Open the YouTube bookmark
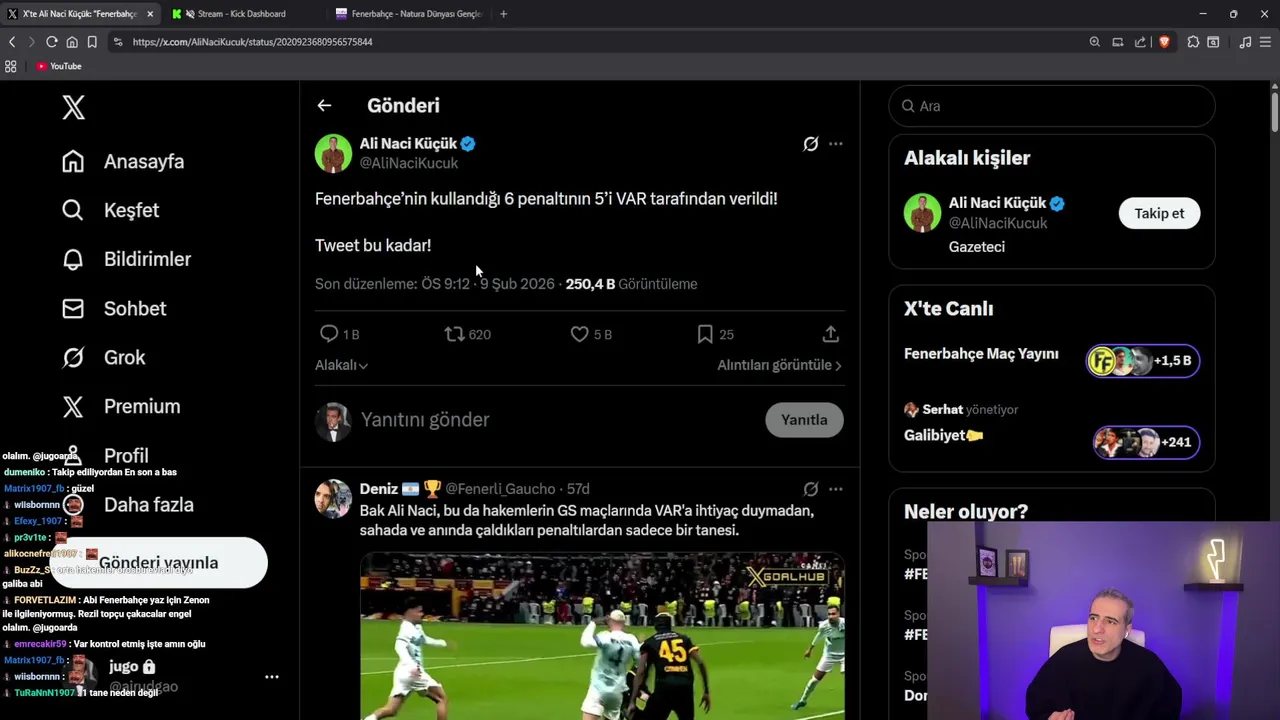 58,66
